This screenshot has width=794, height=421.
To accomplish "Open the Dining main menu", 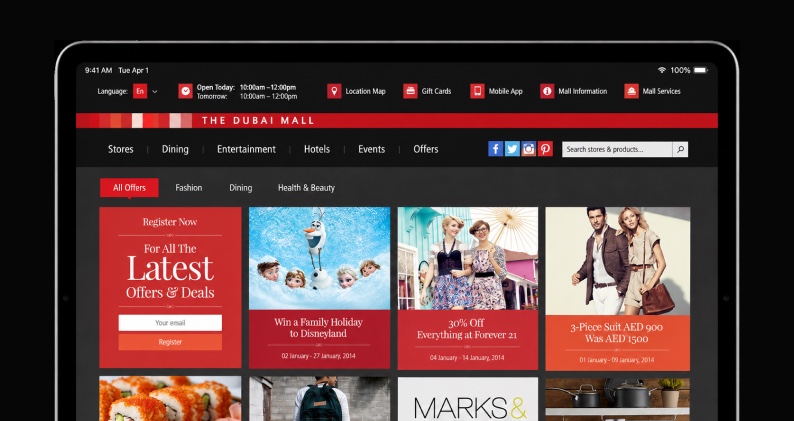I will coord(175,149).
